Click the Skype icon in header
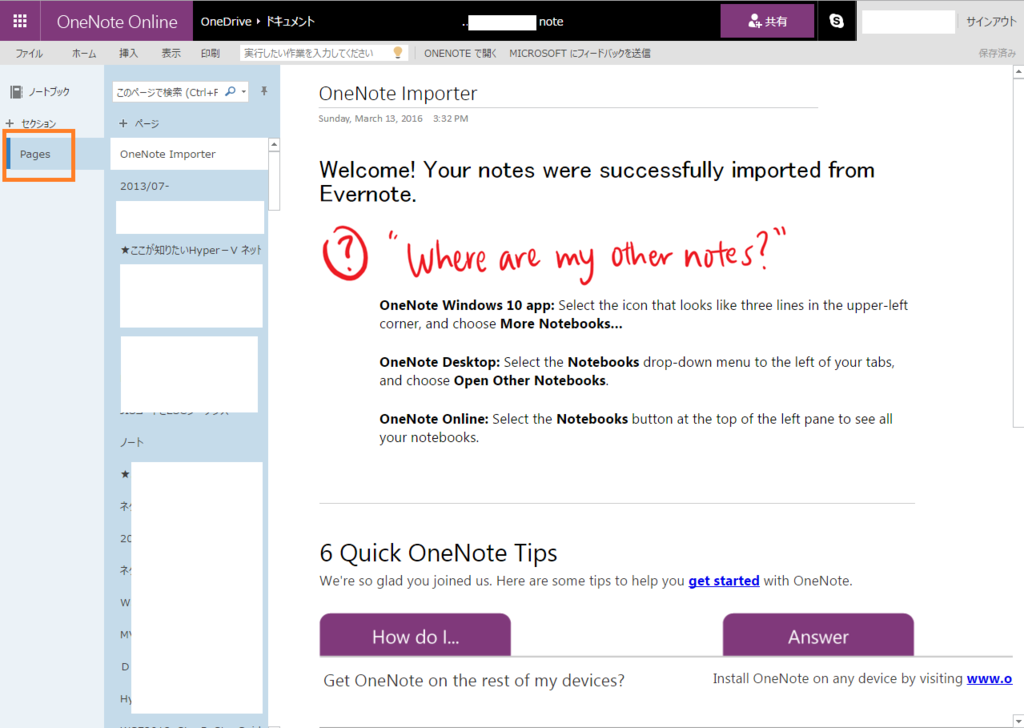Screen dimensions: 1024x728 [x=836, y=21]
